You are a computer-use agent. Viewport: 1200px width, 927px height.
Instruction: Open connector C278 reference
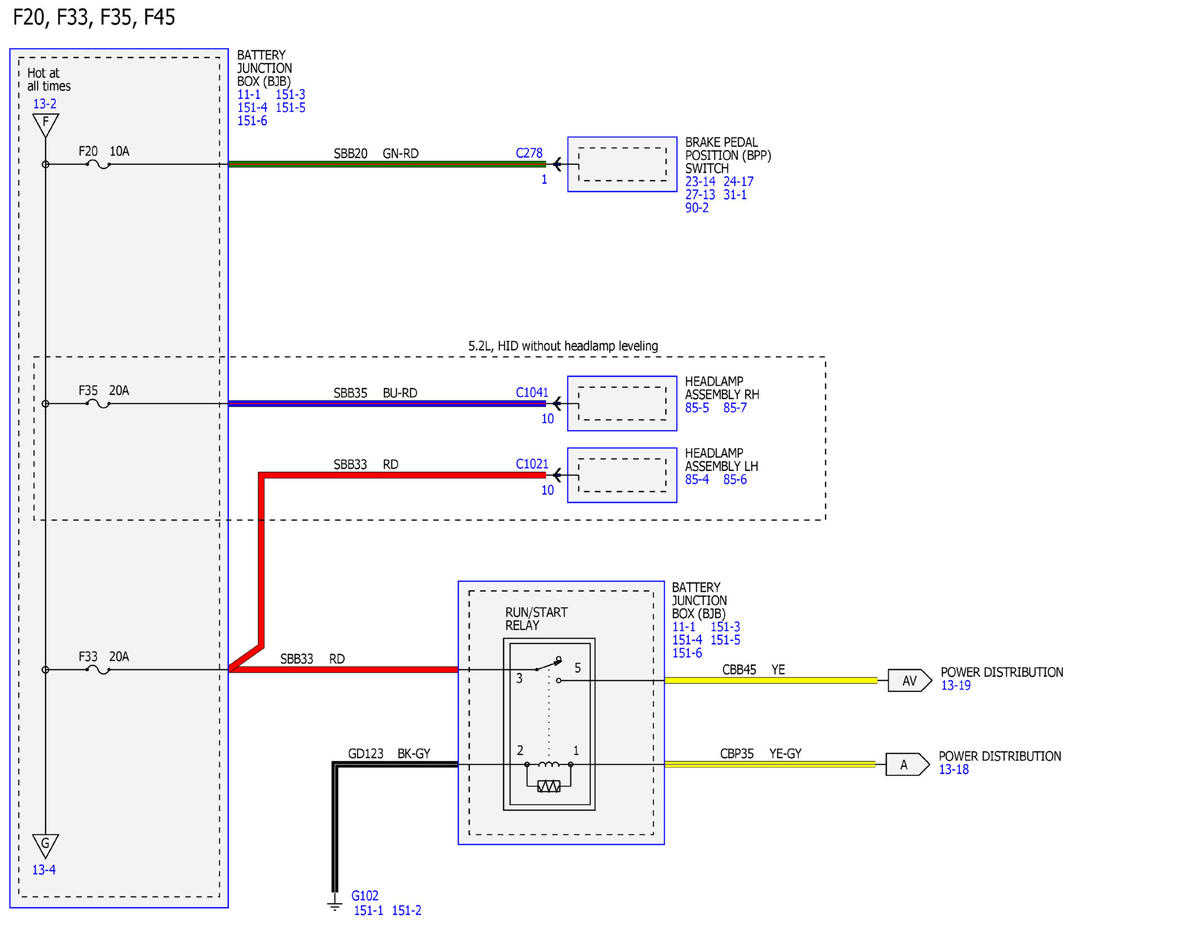(529, 153)
